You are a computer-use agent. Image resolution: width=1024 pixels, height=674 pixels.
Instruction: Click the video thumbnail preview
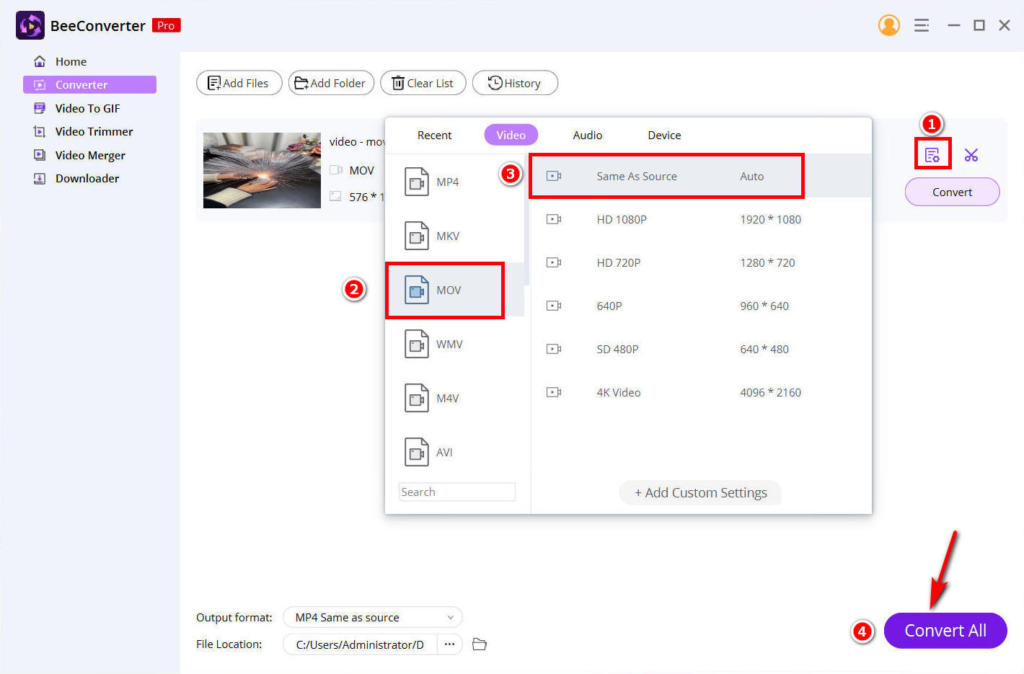click(261, 171)
